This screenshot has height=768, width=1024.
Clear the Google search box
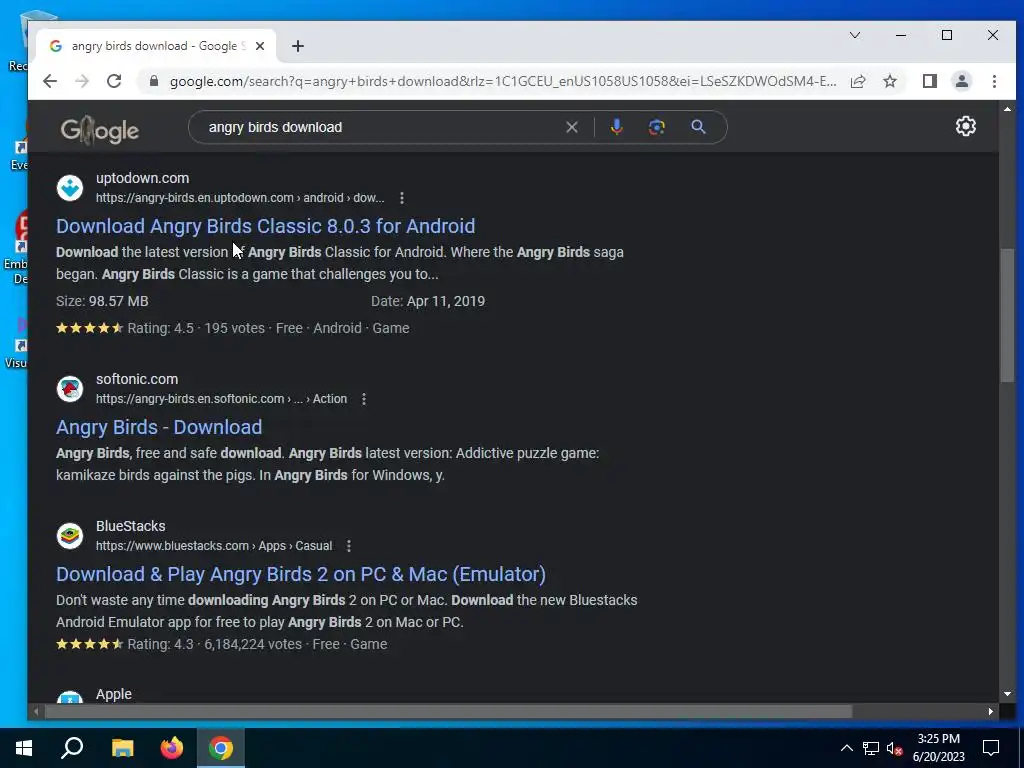(571, 127)
